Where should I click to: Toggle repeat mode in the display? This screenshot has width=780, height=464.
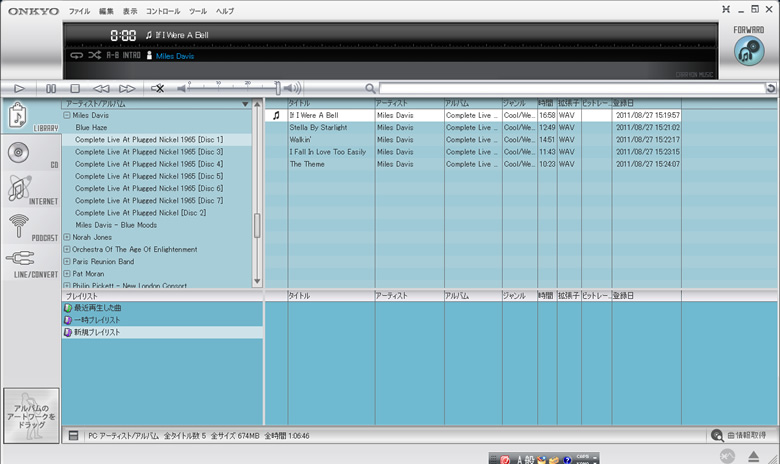[76, 55]
